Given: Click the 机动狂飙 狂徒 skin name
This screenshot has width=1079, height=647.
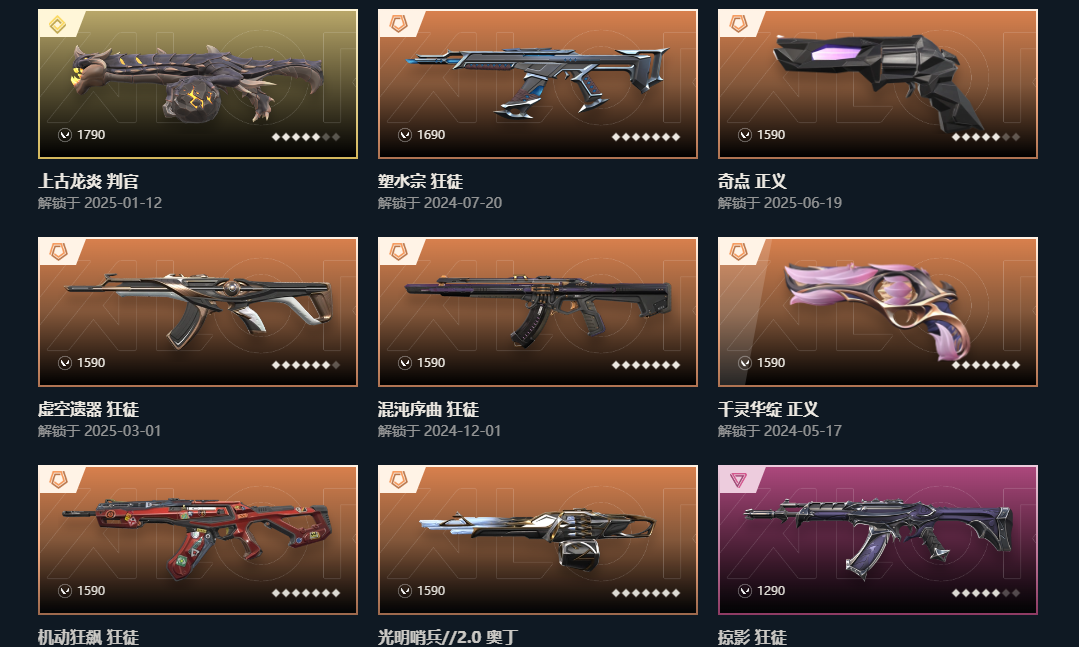Looking at the screenshot, I should coord(88,637).
